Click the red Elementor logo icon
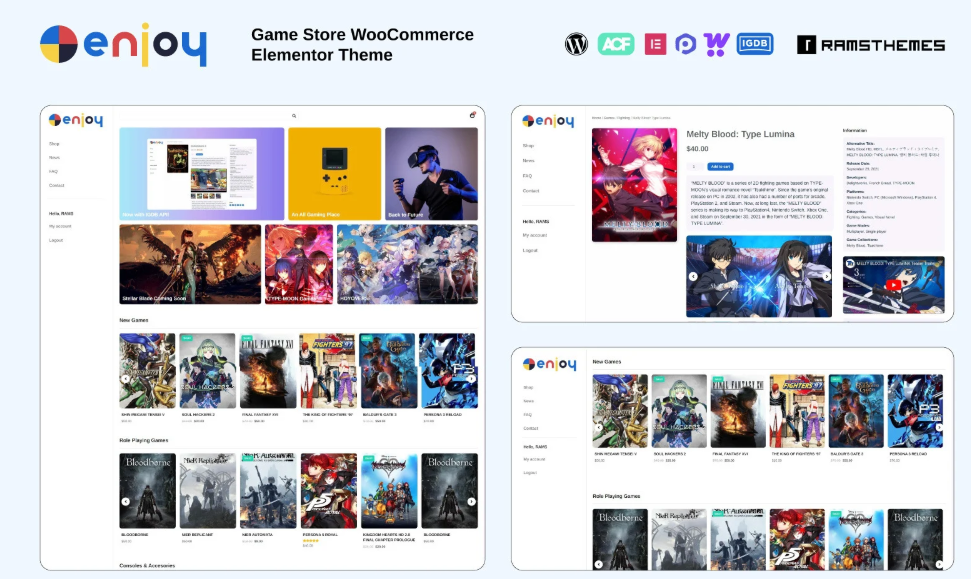Image resolution: width=971 pixels, height=579 pixels. click(655, 45)
